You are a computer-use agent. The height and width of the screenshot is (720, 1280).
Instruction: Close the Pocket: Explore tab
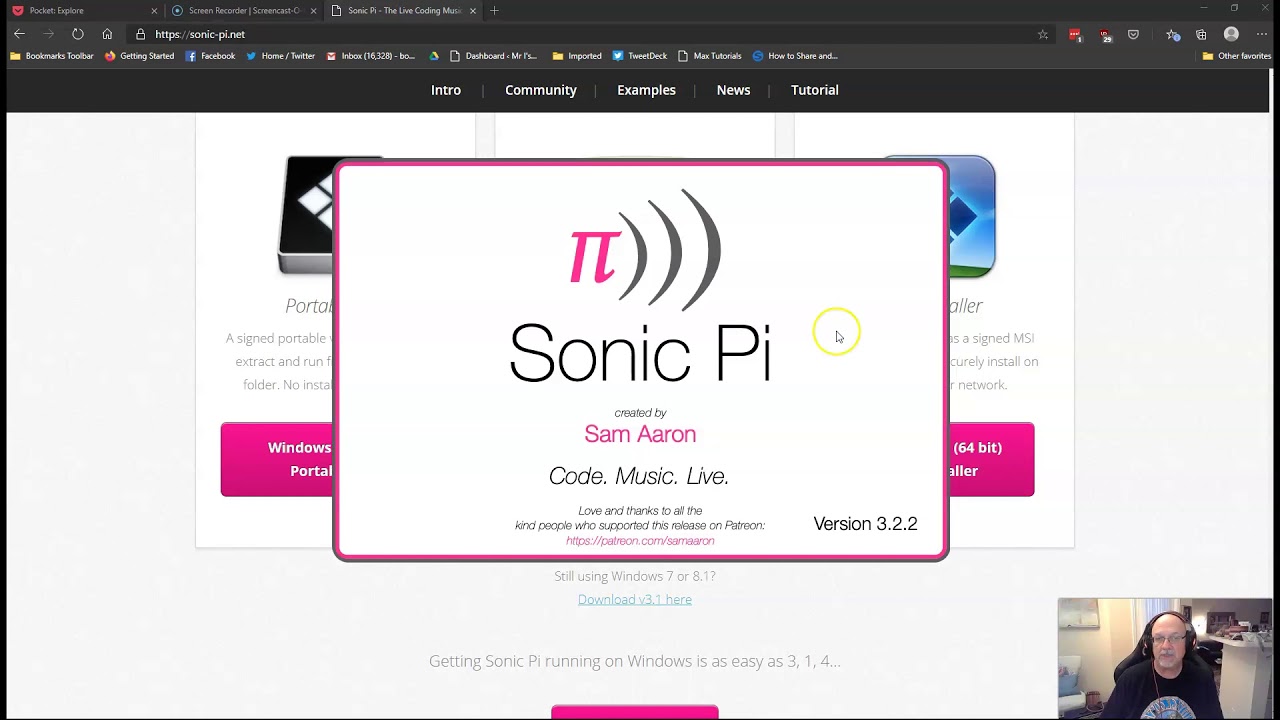click(154, 11)
